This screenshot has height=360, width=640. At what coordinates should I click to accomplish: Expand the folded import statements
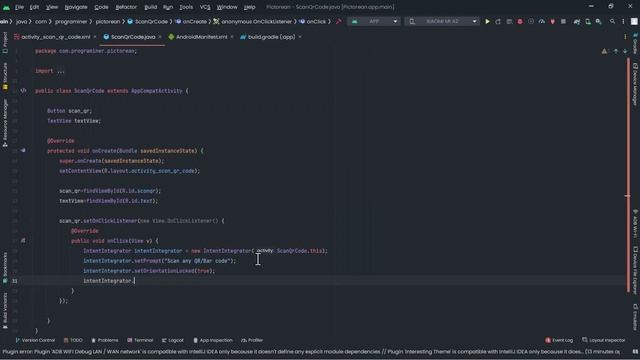[60, 71]
